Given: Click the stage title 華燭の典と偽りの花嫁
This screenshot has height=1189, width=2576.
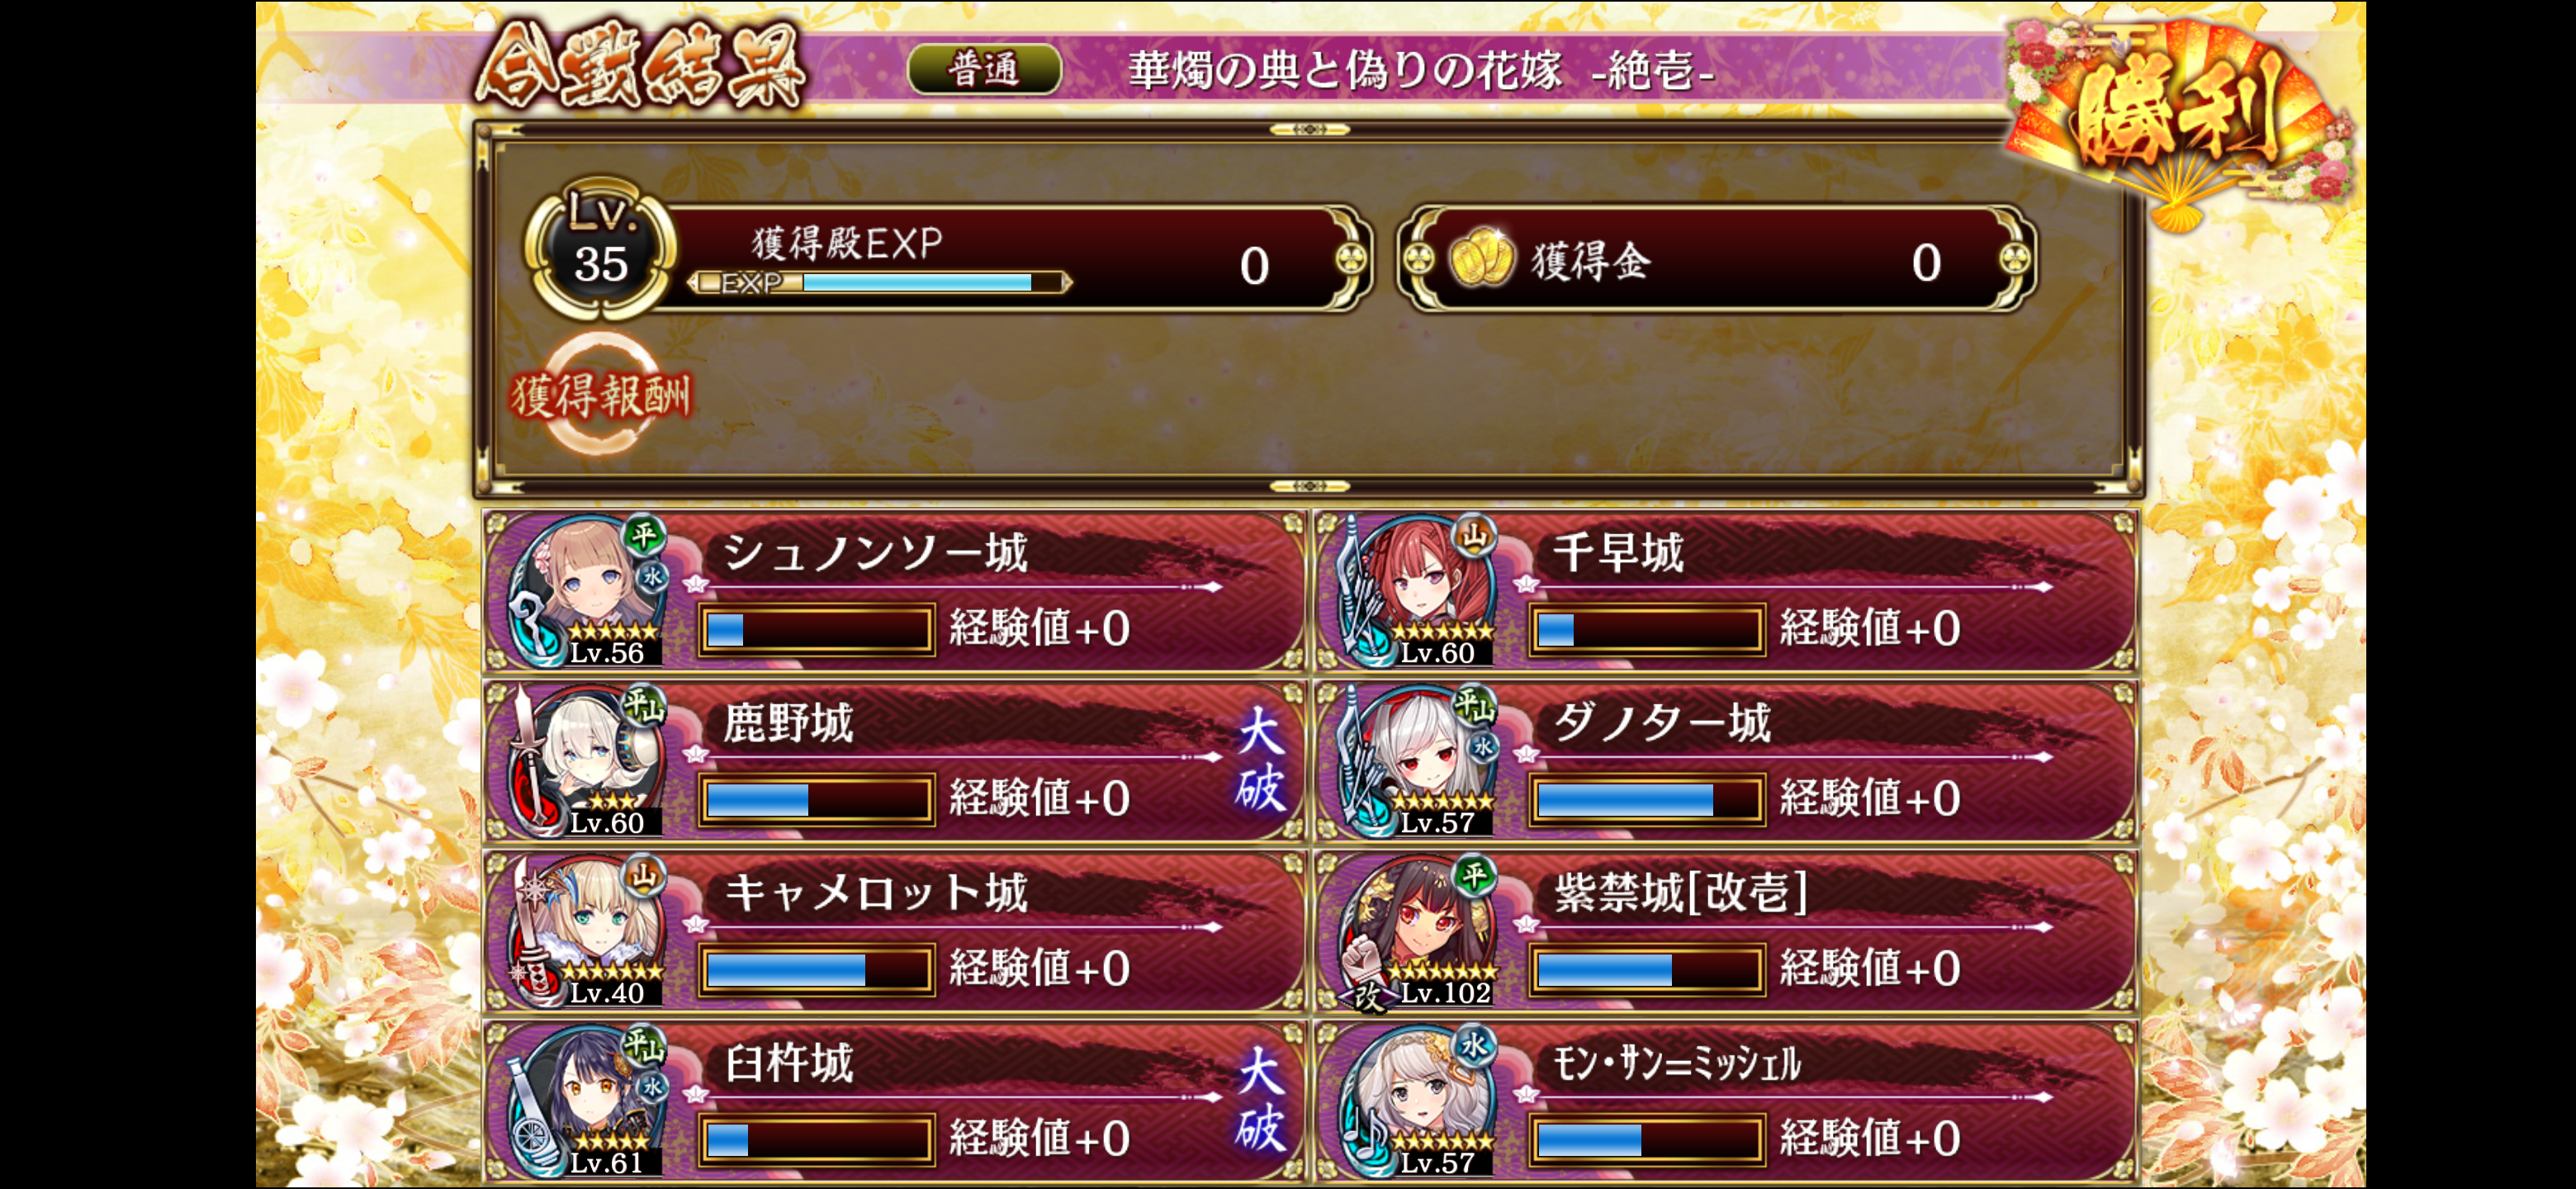Looking at the screenshot, I should [x=1345, y=71].
